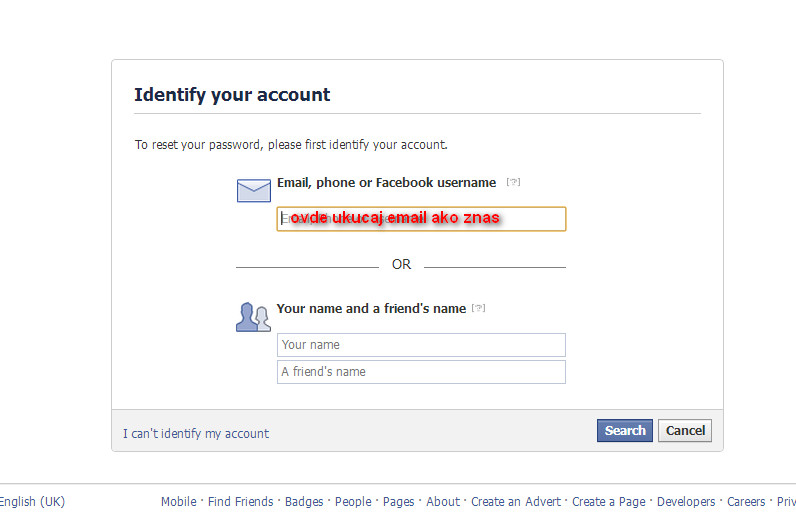
Task: Click the Your name input field
Action: [x=421, y=345]
